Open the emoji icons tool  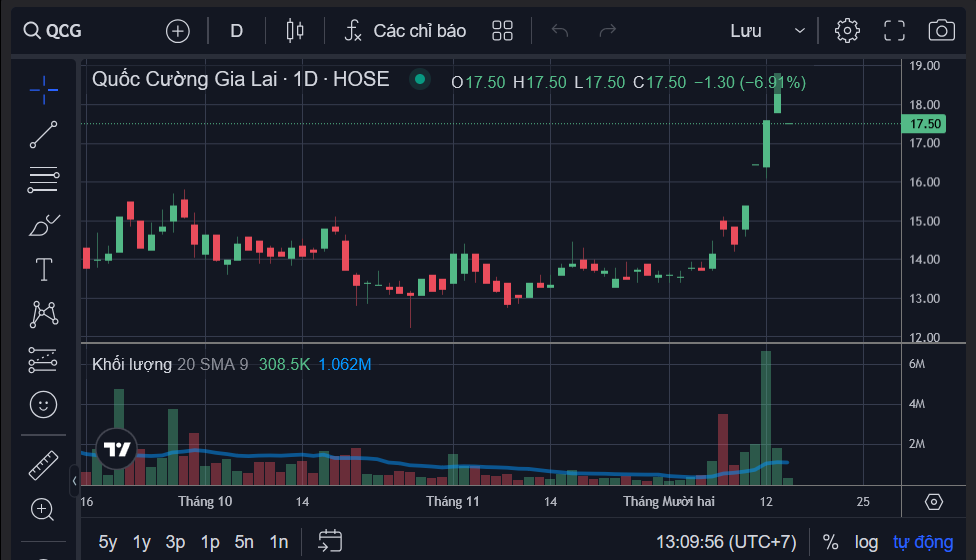(43, 404)
